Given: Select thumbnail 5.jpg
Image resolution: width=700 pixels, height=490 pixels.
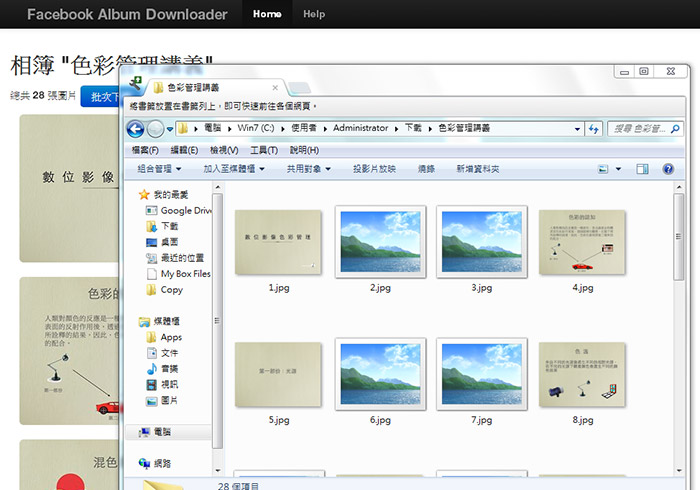Looking at the screenshot, I should tap(278, 374).
